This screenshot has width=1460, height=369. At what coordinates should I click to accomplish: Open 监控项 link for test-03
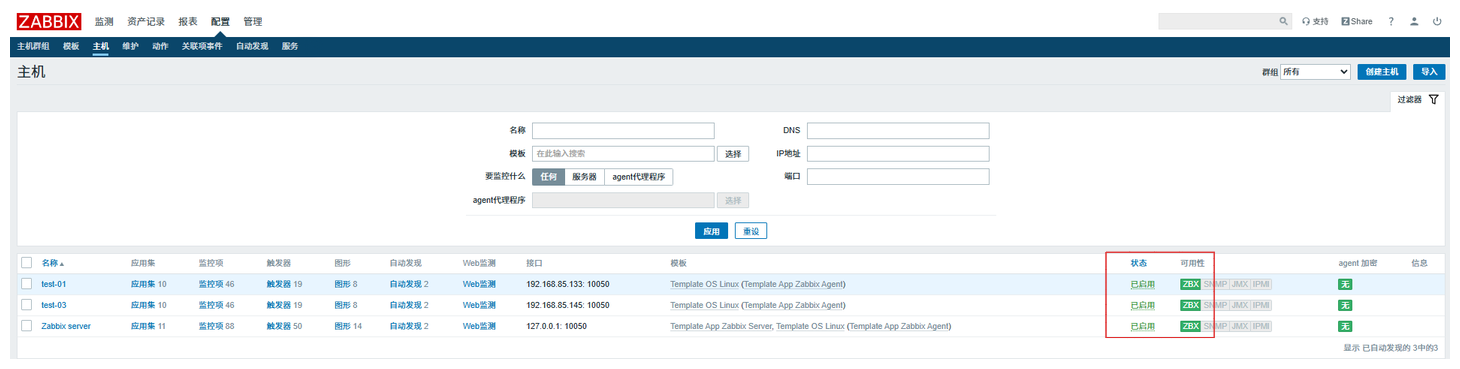209,305
